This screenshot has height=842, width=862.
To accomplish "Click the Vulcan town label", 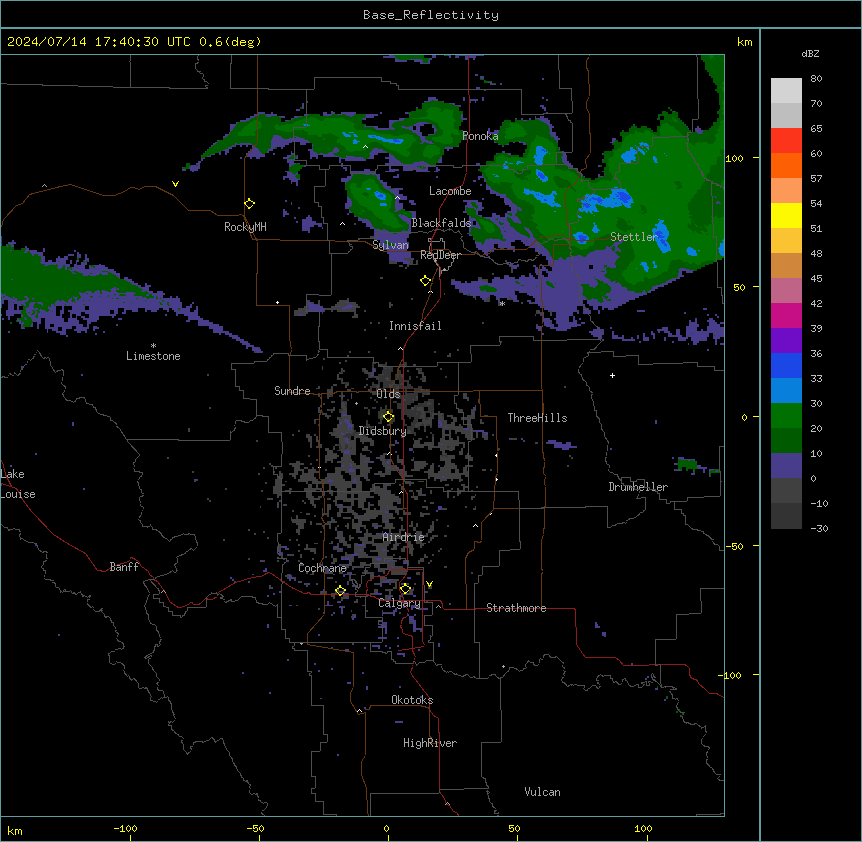I will pos(542,792).
